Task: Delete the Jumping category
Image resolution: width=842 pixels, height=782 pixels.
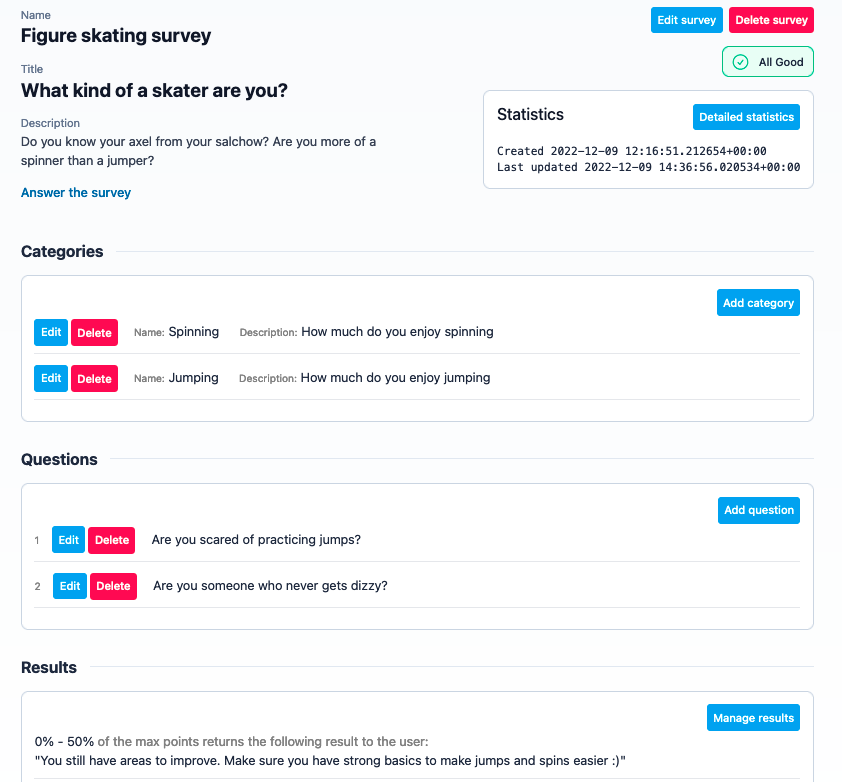Action: (93, 378)
